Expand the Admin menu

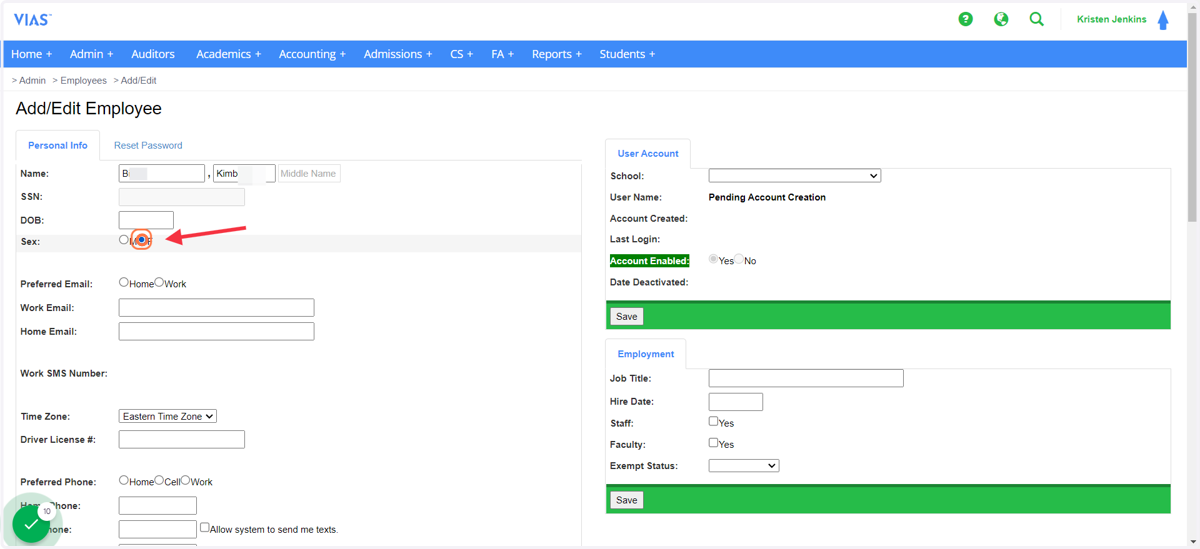pyautogui.click(x=92, y=54)
